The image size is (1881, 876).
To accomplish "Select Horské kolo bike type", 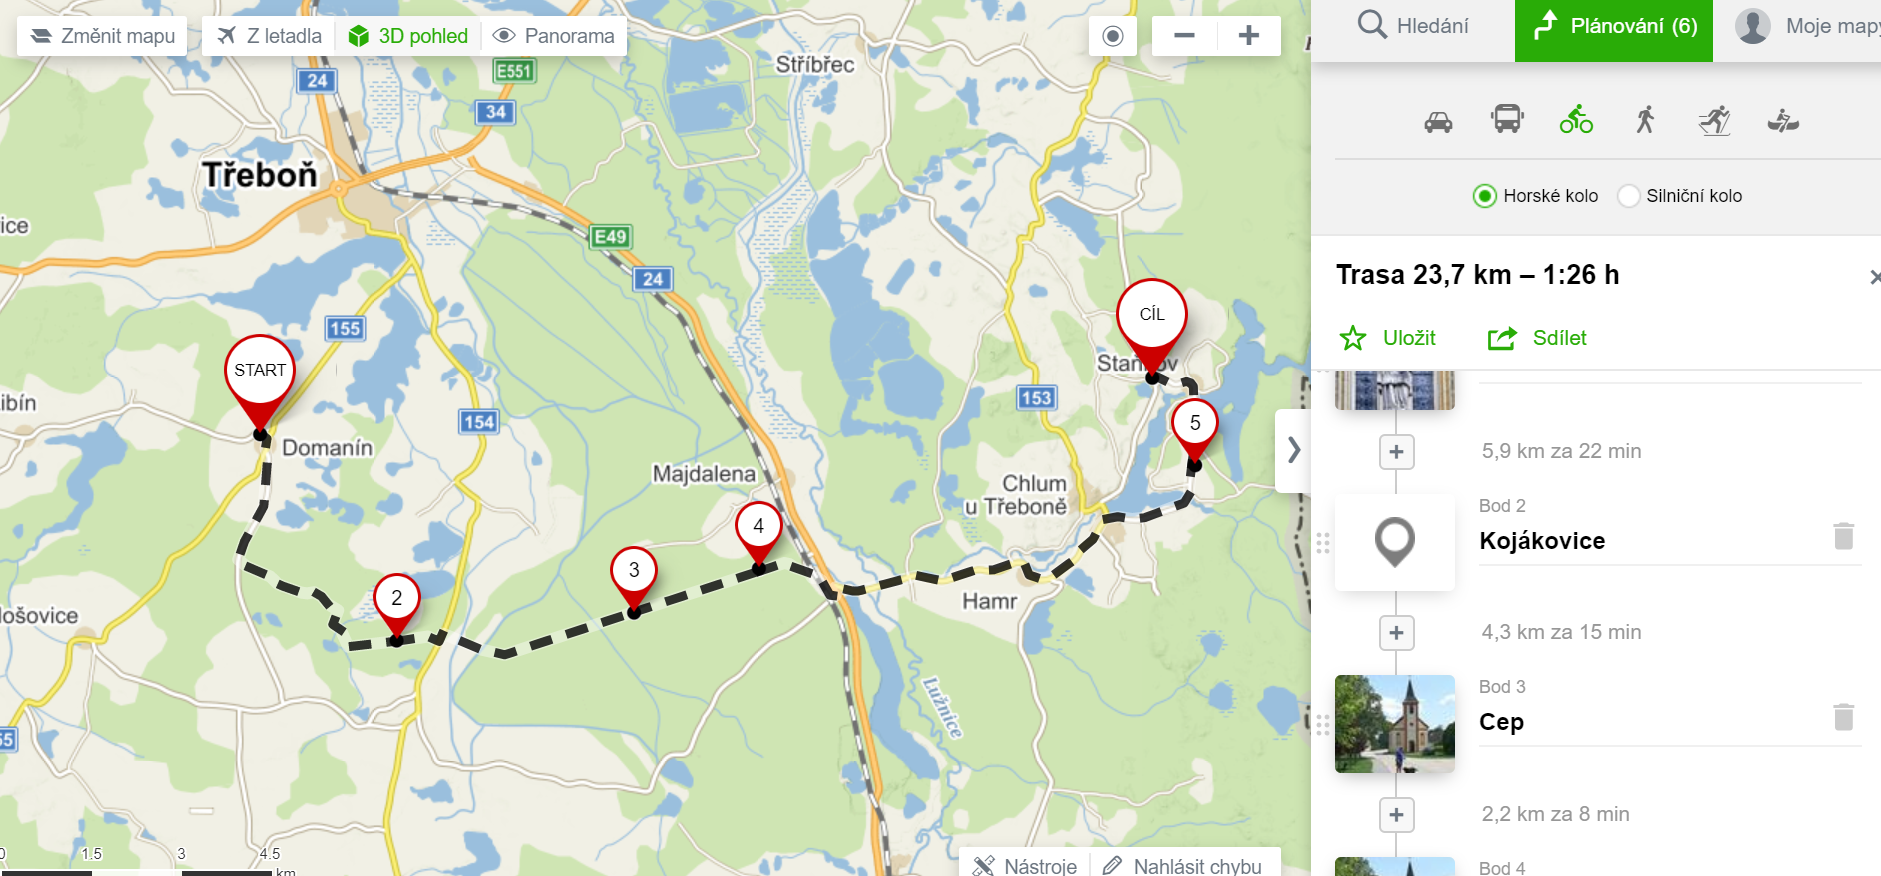I will pyautogui.click(x=1536, y=196).
